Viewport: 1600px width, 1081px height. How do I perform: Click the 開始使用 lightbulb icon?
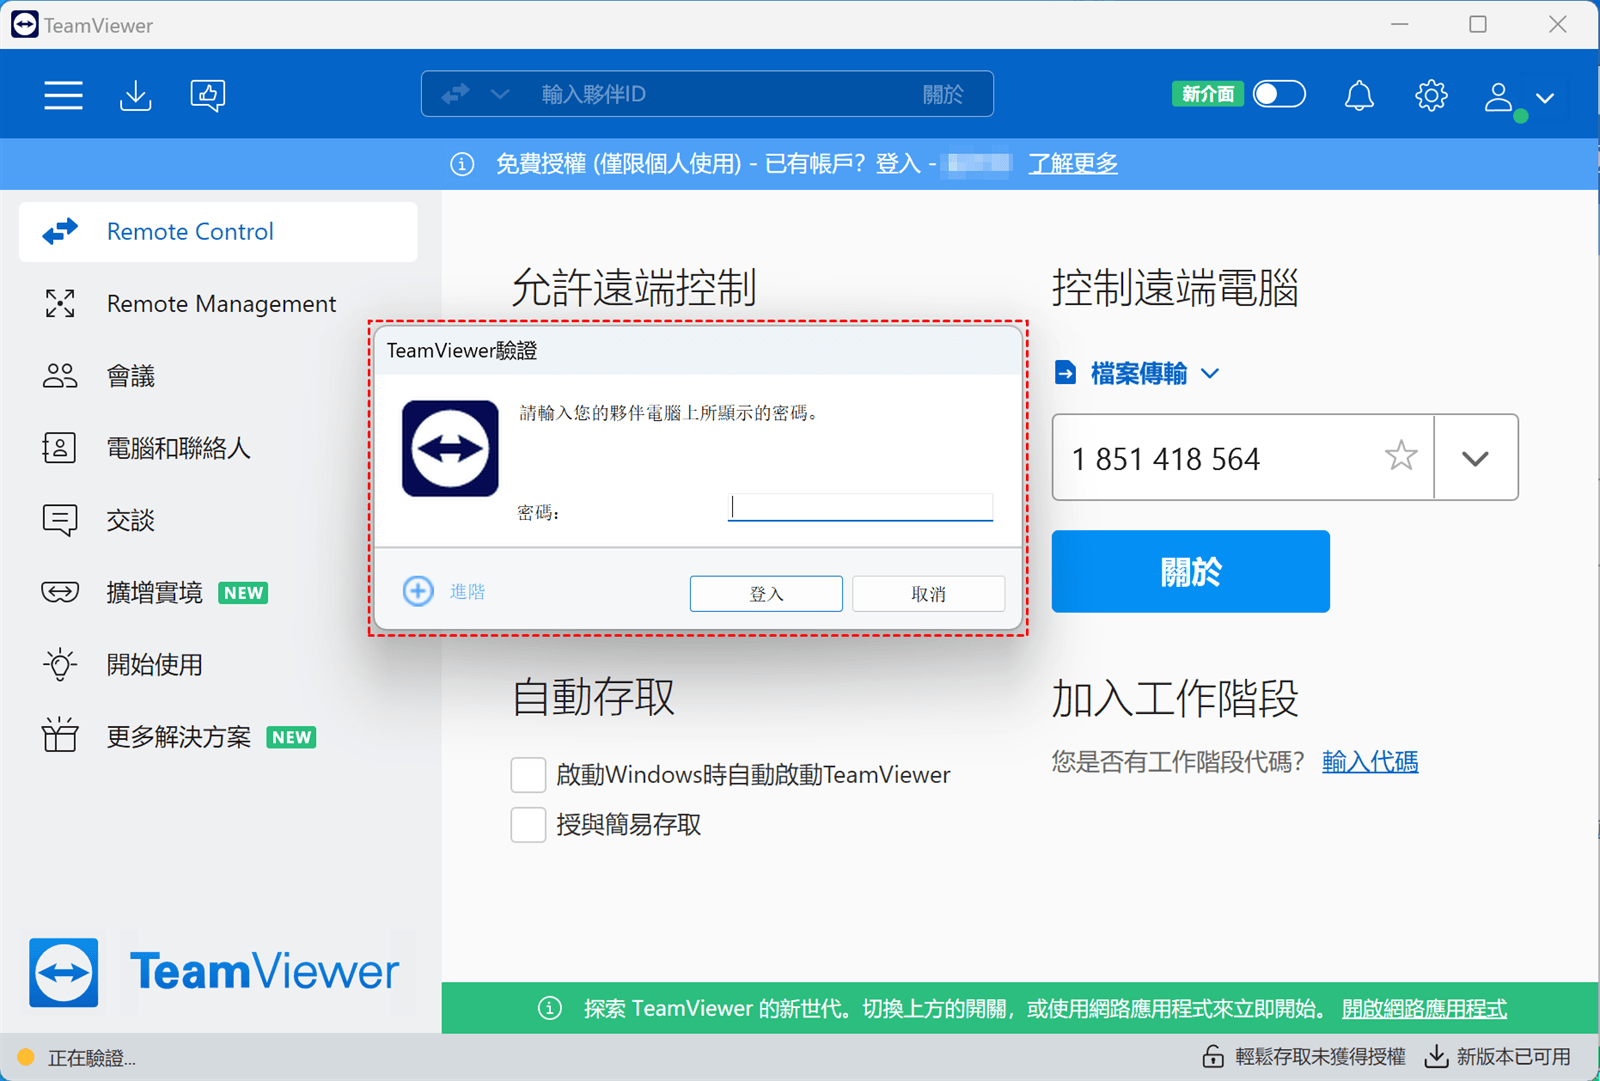point(60,664)
